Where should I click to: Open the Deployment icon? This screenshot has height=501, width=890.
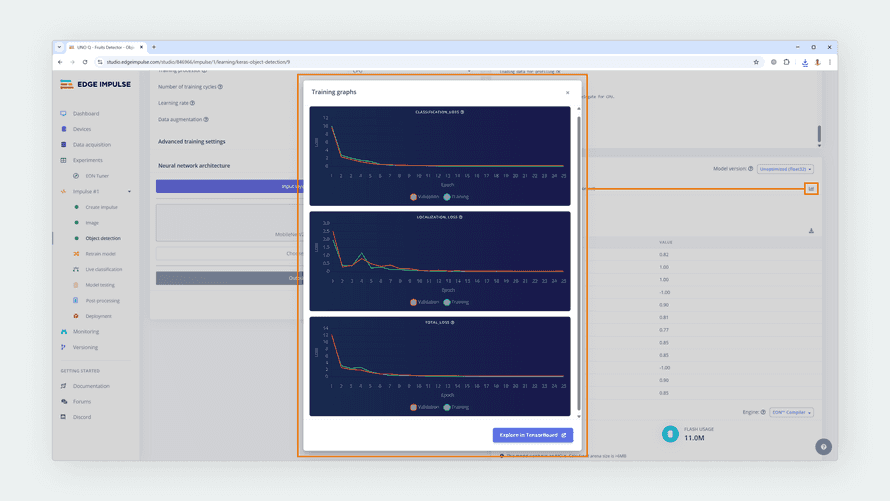76,316
